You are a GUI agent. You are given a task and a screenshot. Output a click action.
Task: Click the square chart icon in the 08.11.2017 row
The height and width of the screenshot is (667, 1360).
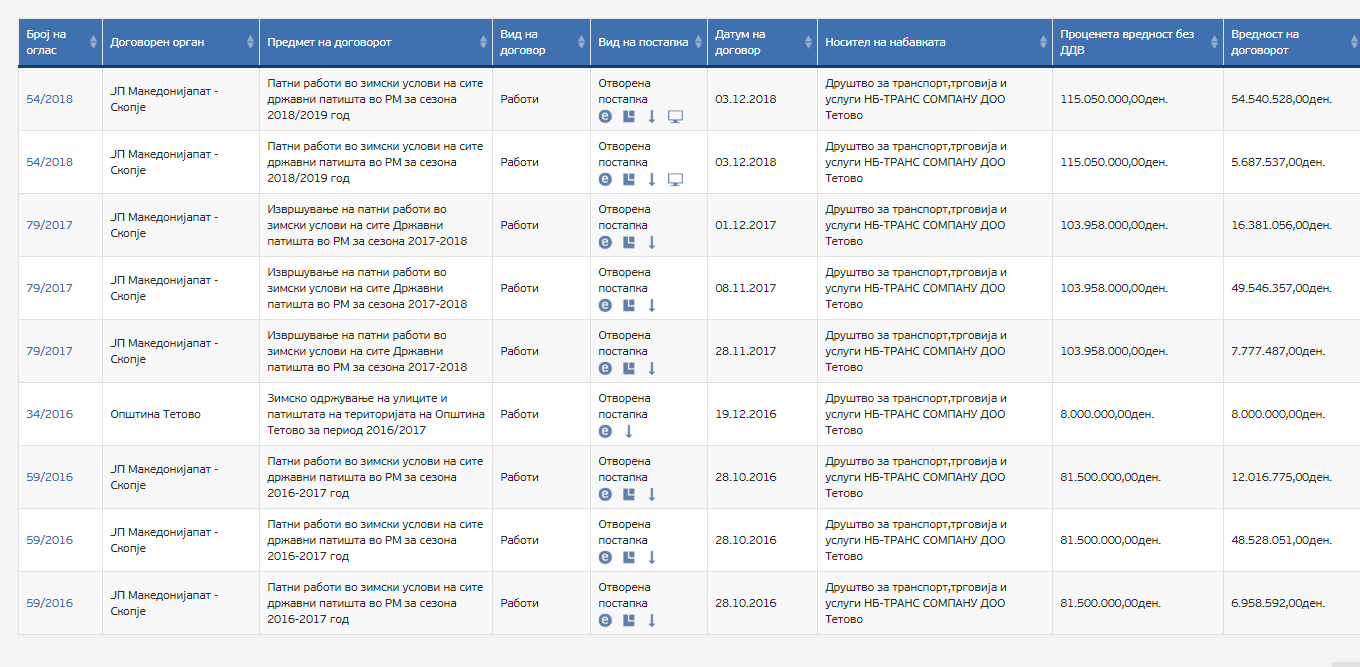(629, 305)
